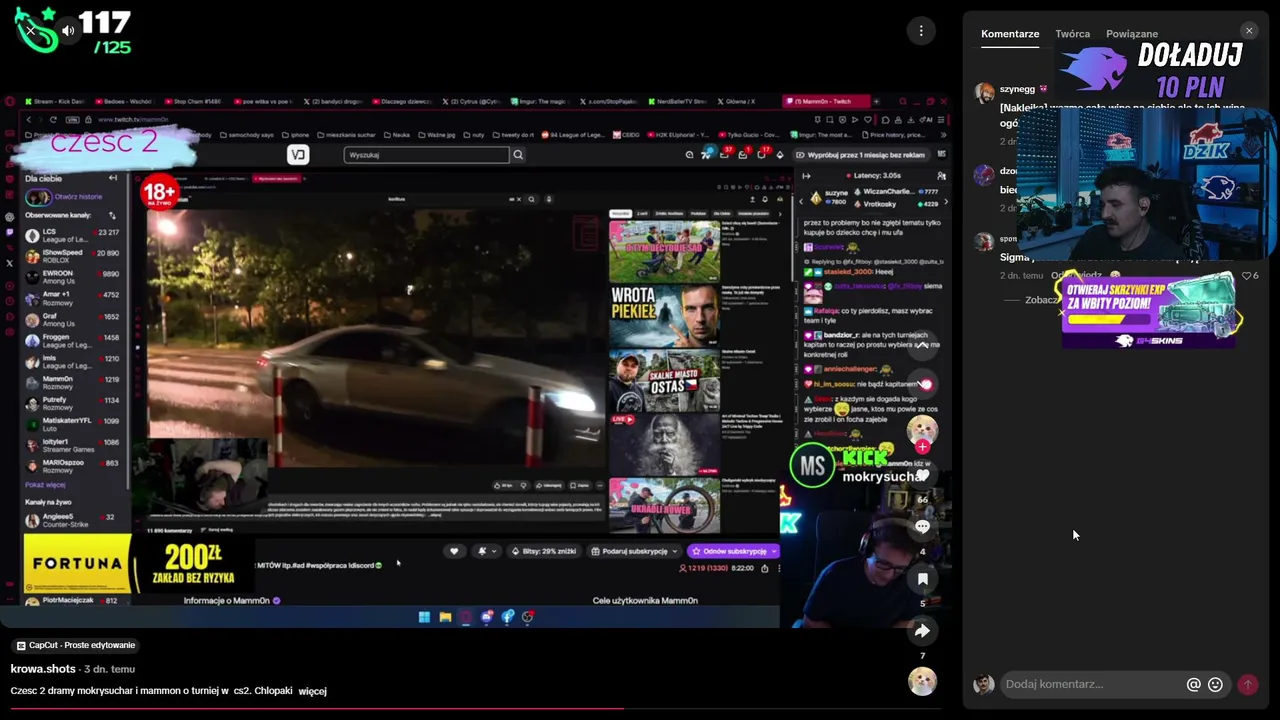Close the video viewer with the X icon
Screen dimensions: 1280x720
point(31,31)
